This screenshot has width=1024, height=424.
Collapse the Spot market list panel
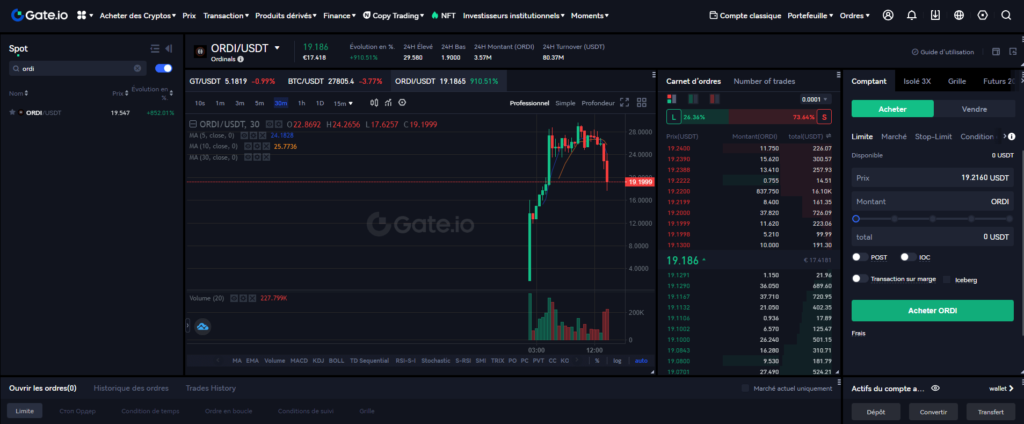(168, 48)
